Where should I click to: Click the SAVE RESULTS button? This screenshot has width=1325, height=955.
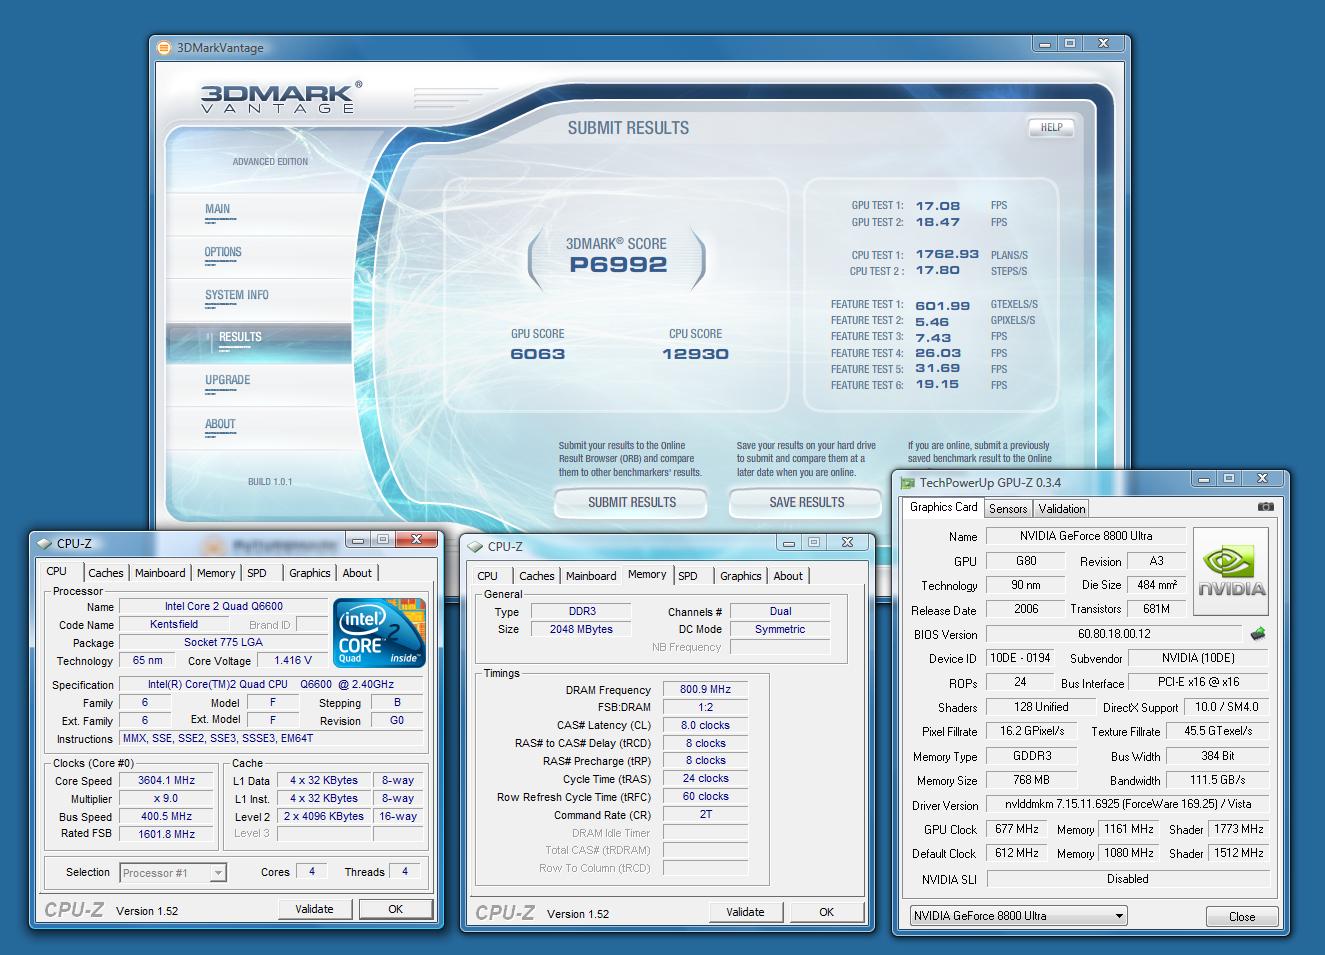tap(807, 502)
